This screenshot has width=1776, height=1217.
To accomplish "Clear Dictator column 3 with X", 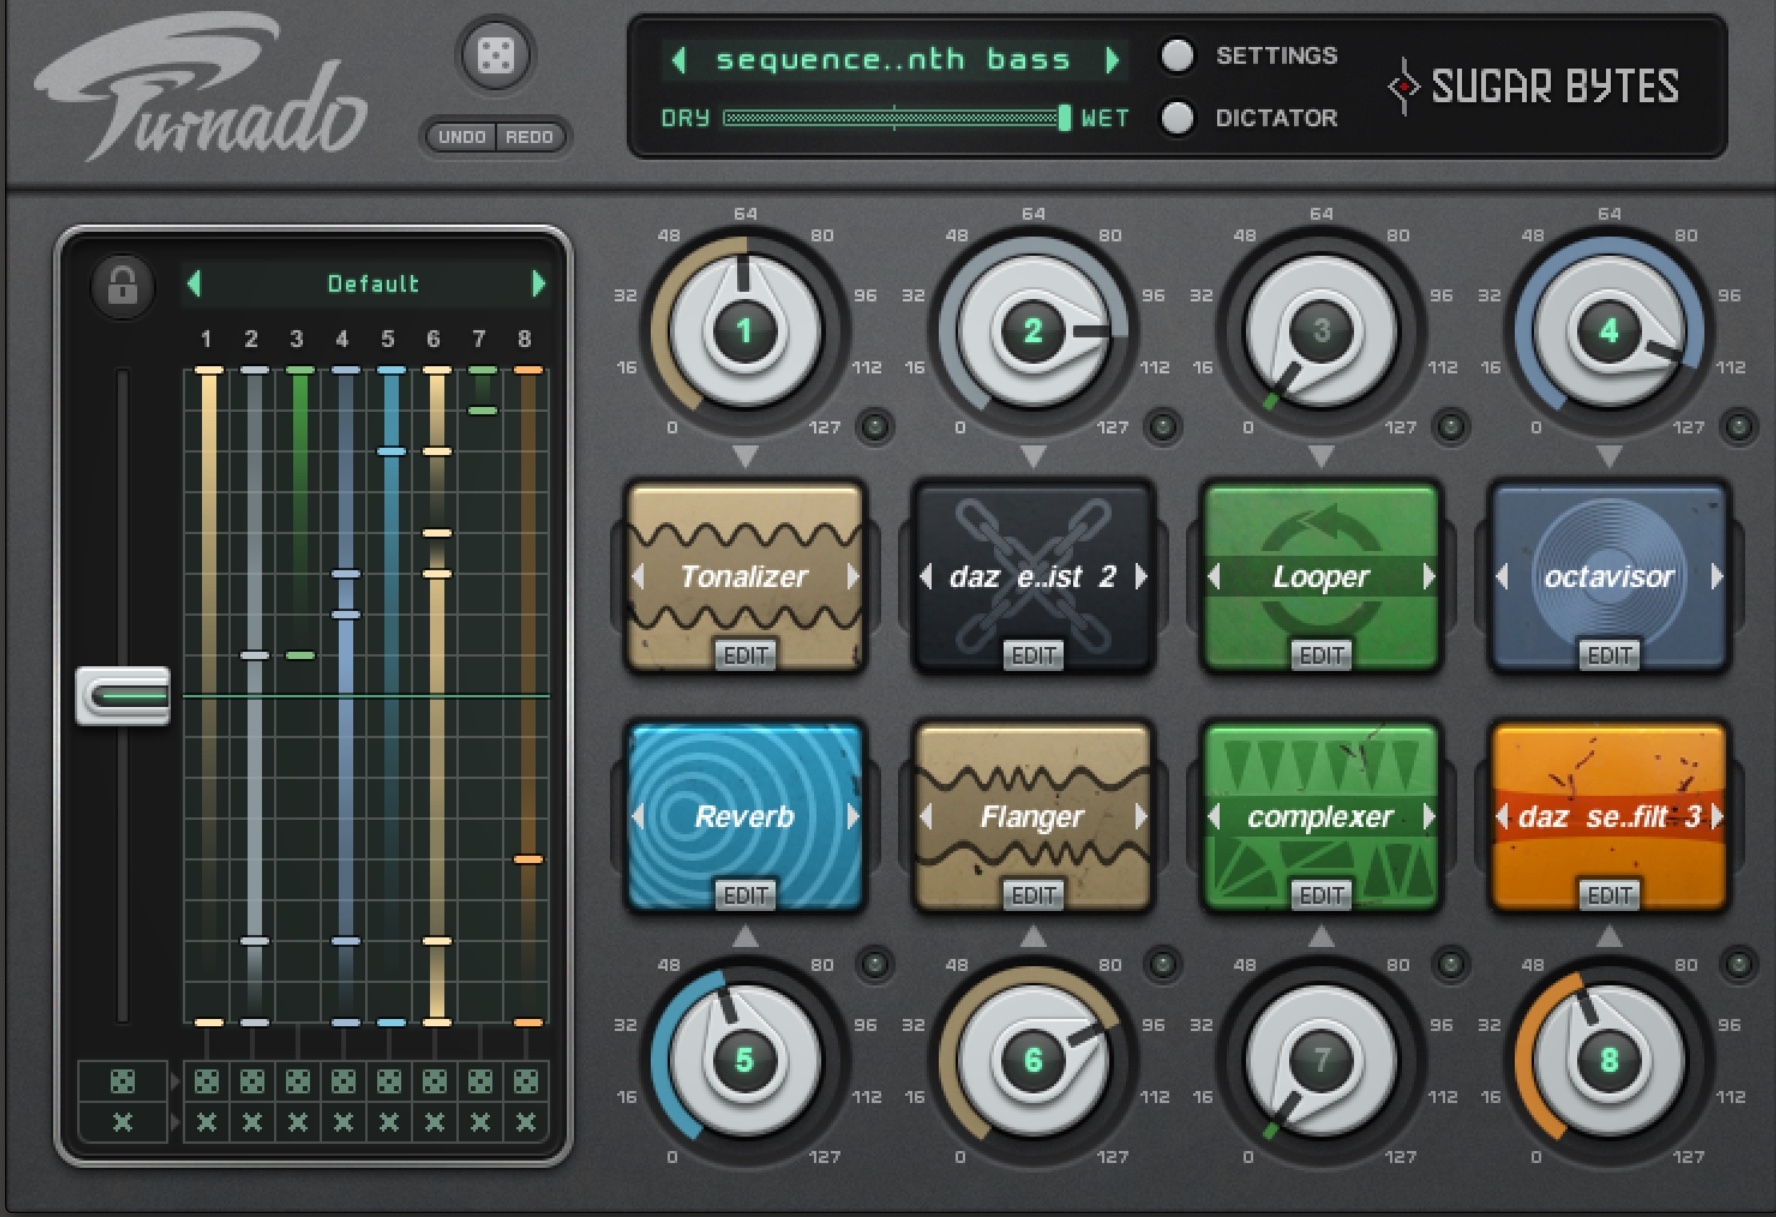I will 298,1122.
